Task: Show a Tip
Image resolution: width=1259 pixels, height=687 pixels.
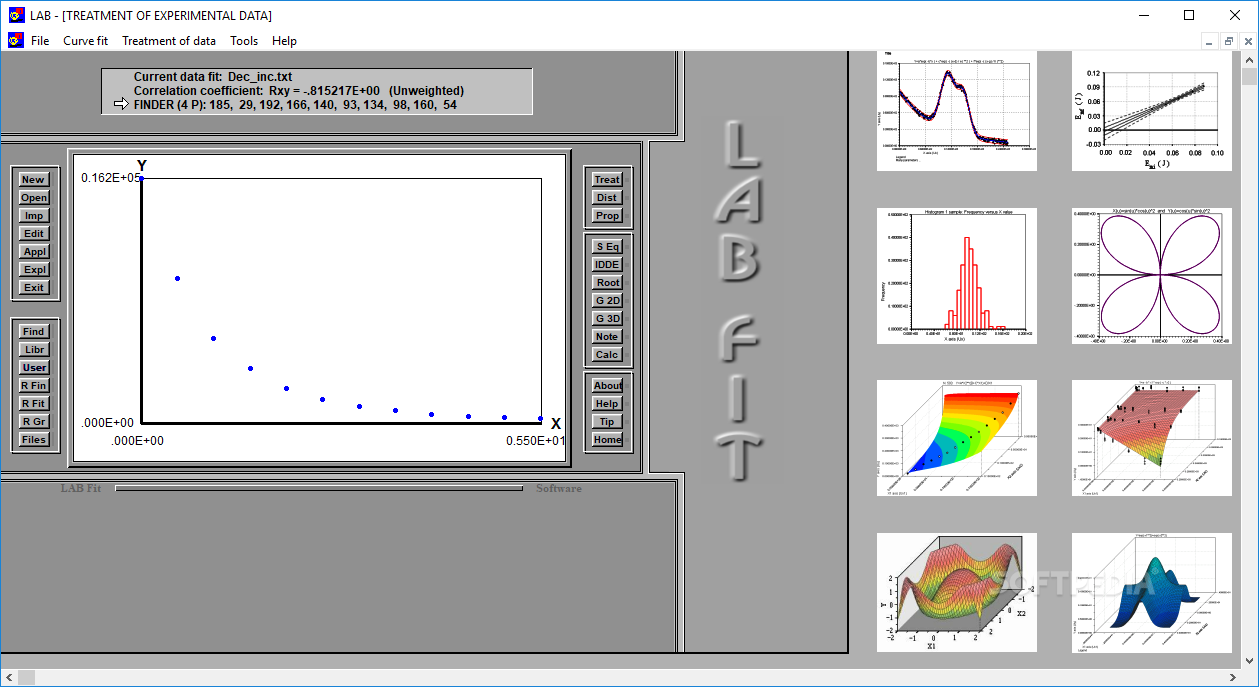Action: tap(607, 422)
